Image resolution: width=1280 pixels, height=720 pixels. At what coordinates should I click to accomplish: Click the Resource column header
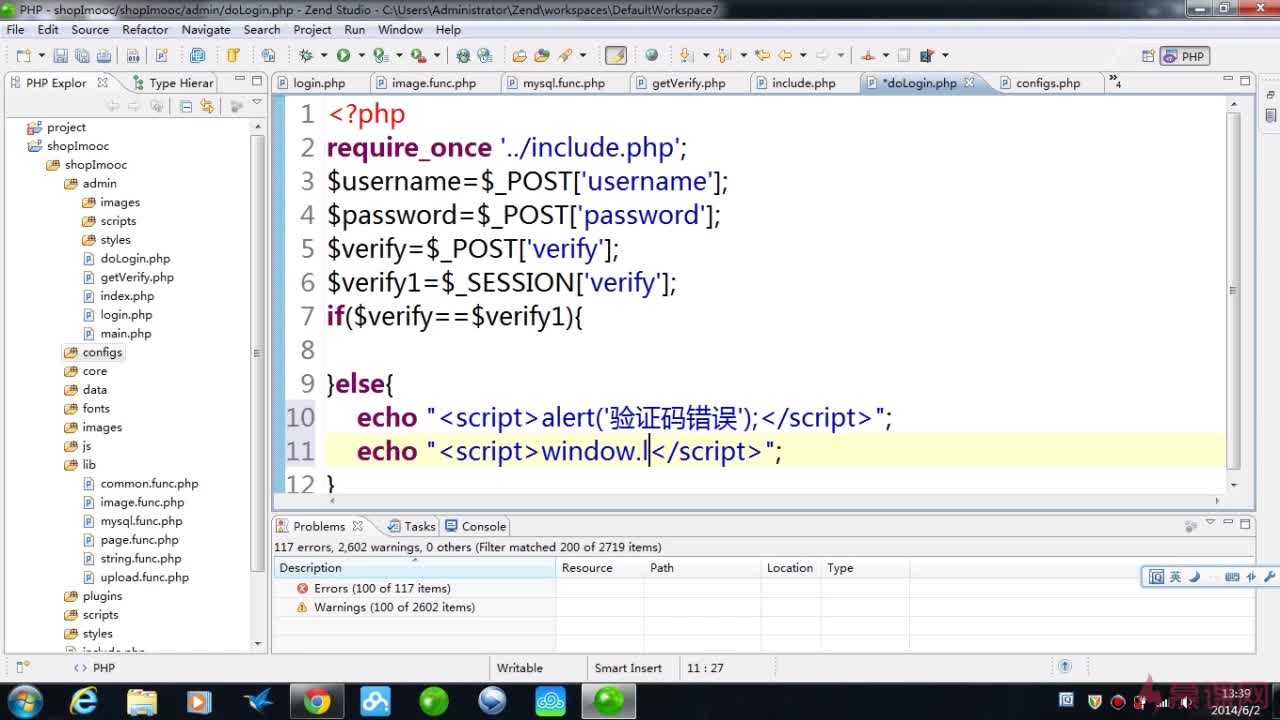(600, 568)
